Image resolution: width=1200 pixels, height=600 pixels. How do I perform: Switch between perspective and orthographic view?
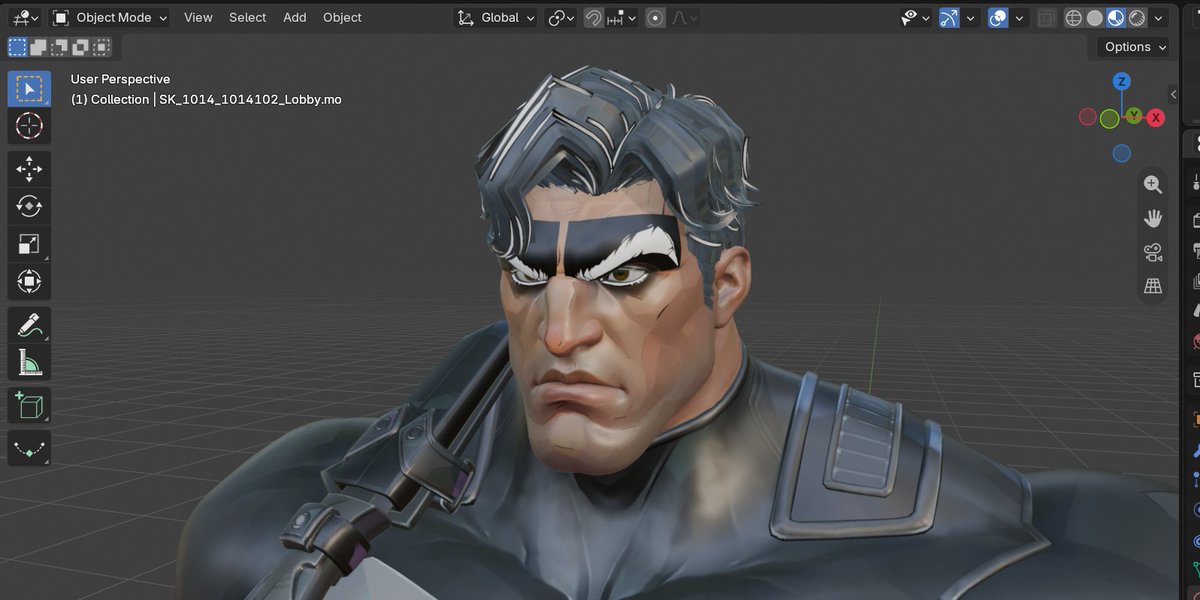point(1153,286)
